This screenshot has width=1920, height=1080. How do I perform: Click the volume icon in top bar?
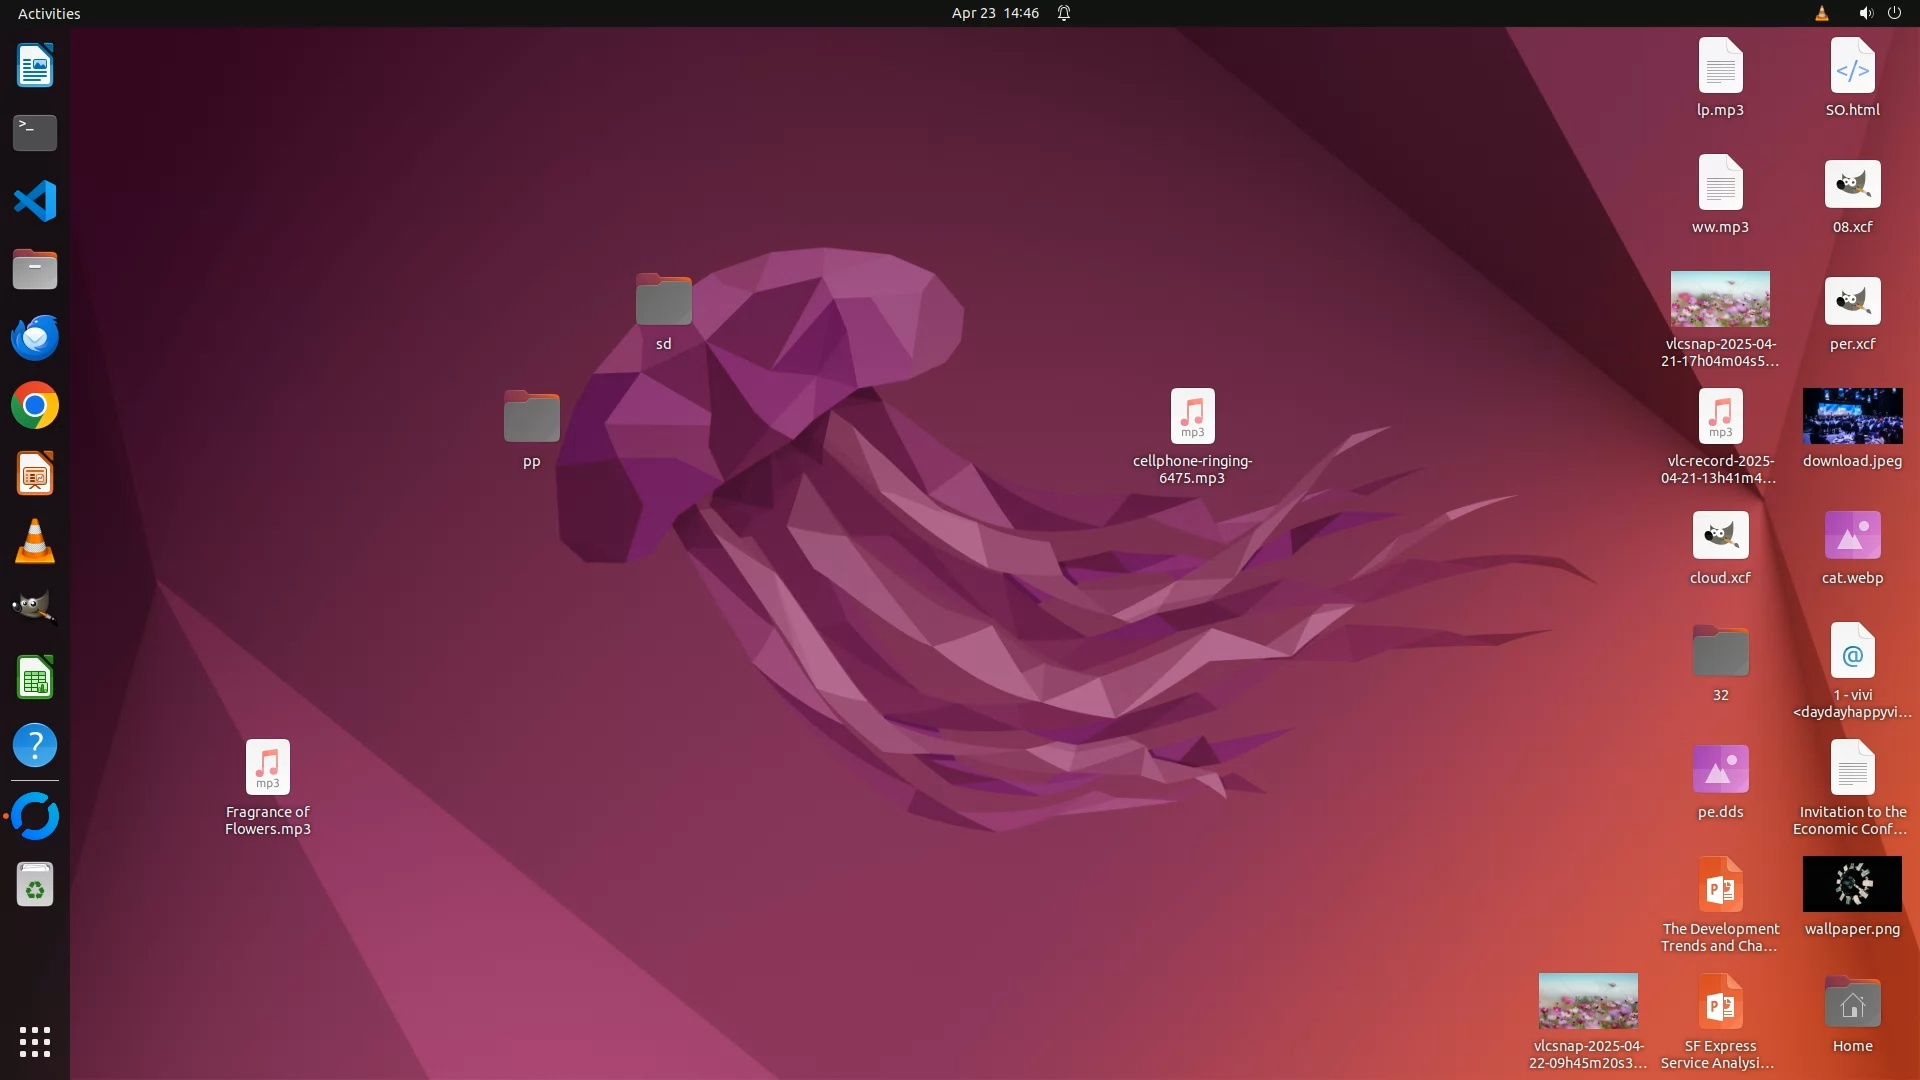[x=1865, y=13]
